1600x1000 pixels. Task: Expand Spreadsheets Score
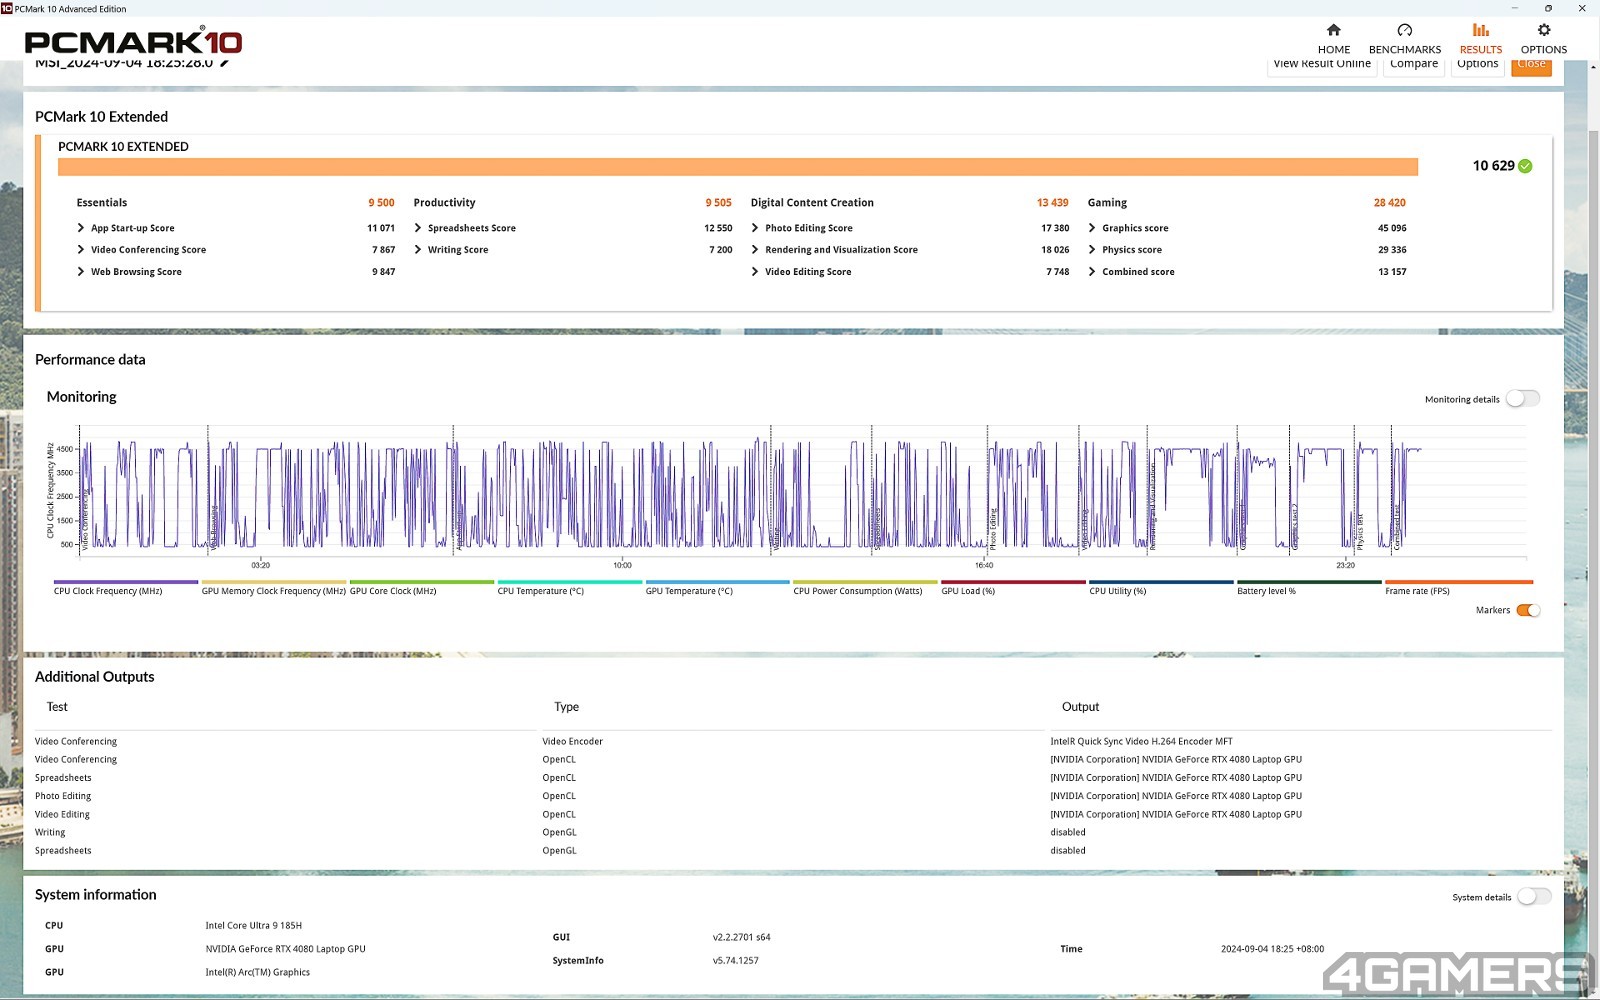point(418,228)
